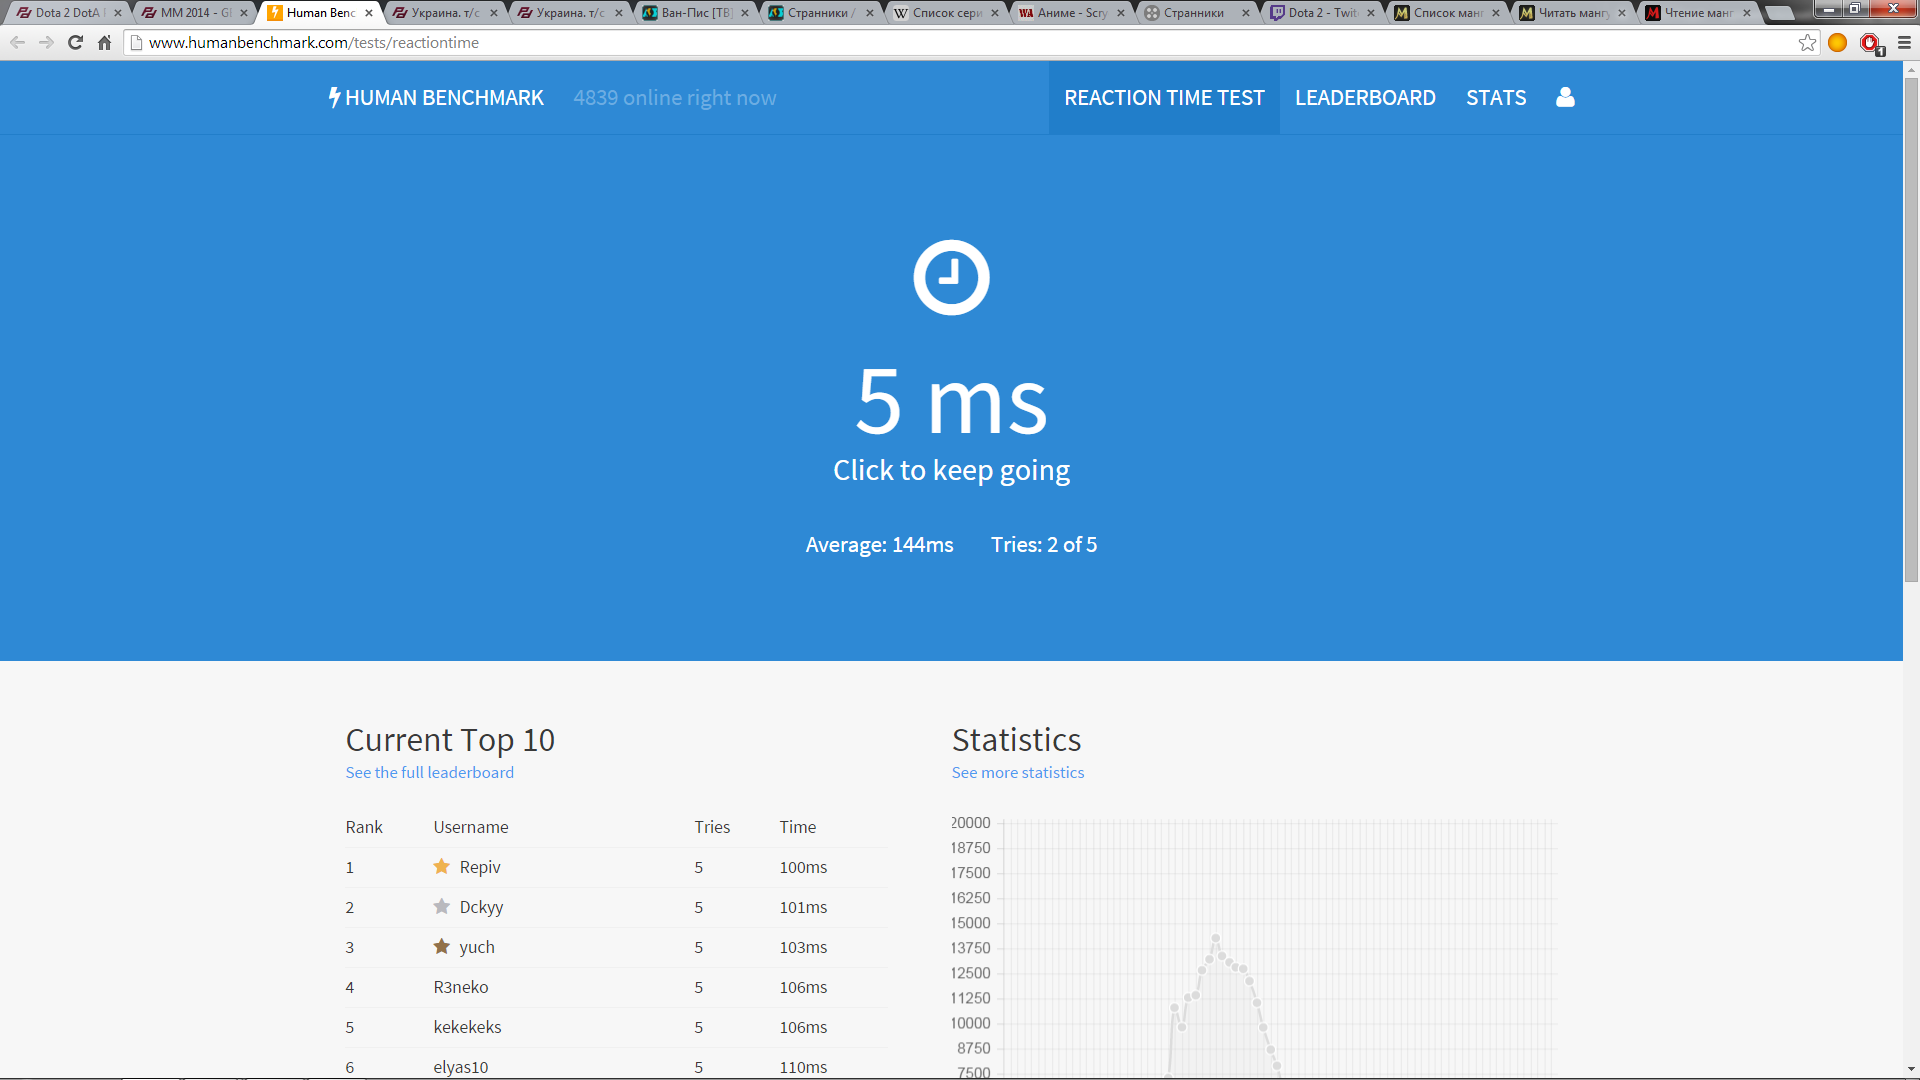This screenshot has height=1080, width=1920.
Task: Click the page vertical scrollbar thumb
Action: click(x=1911, y=330)
